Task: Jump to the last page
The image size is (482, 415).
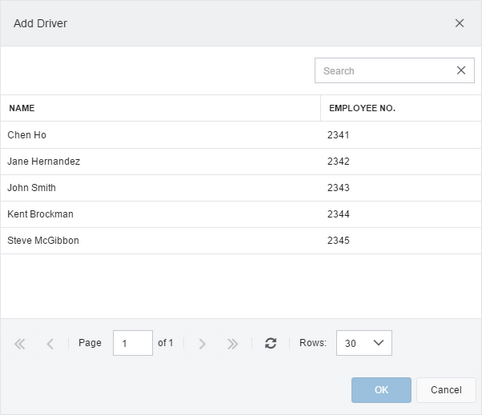Action: (x=232, y=343)
